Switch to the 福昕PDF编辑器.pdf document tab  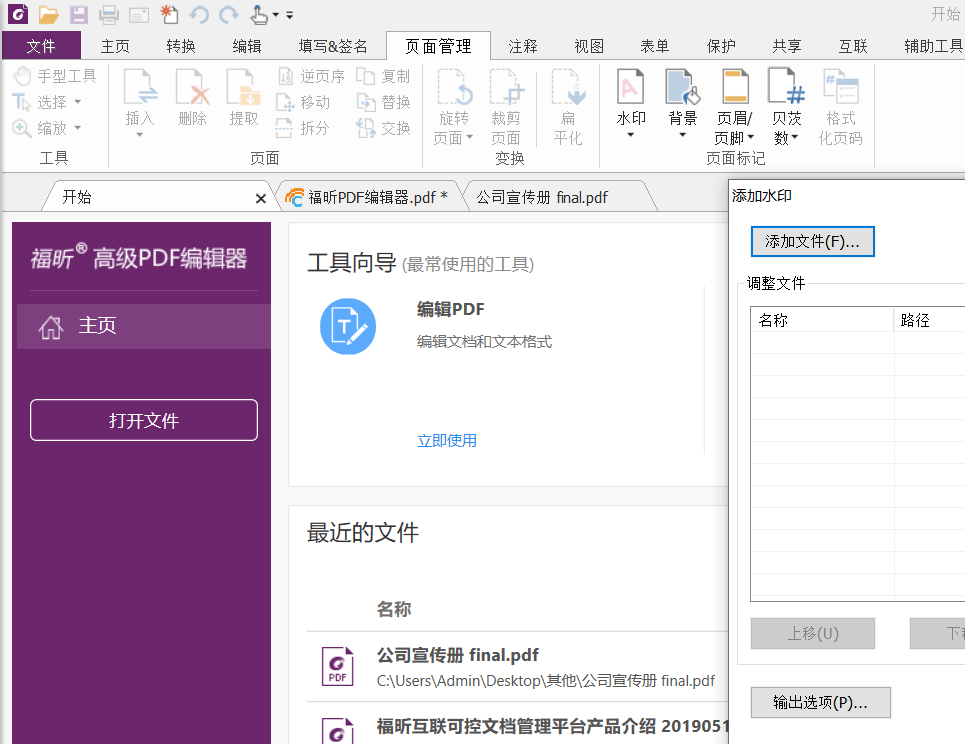click(371, 197)
